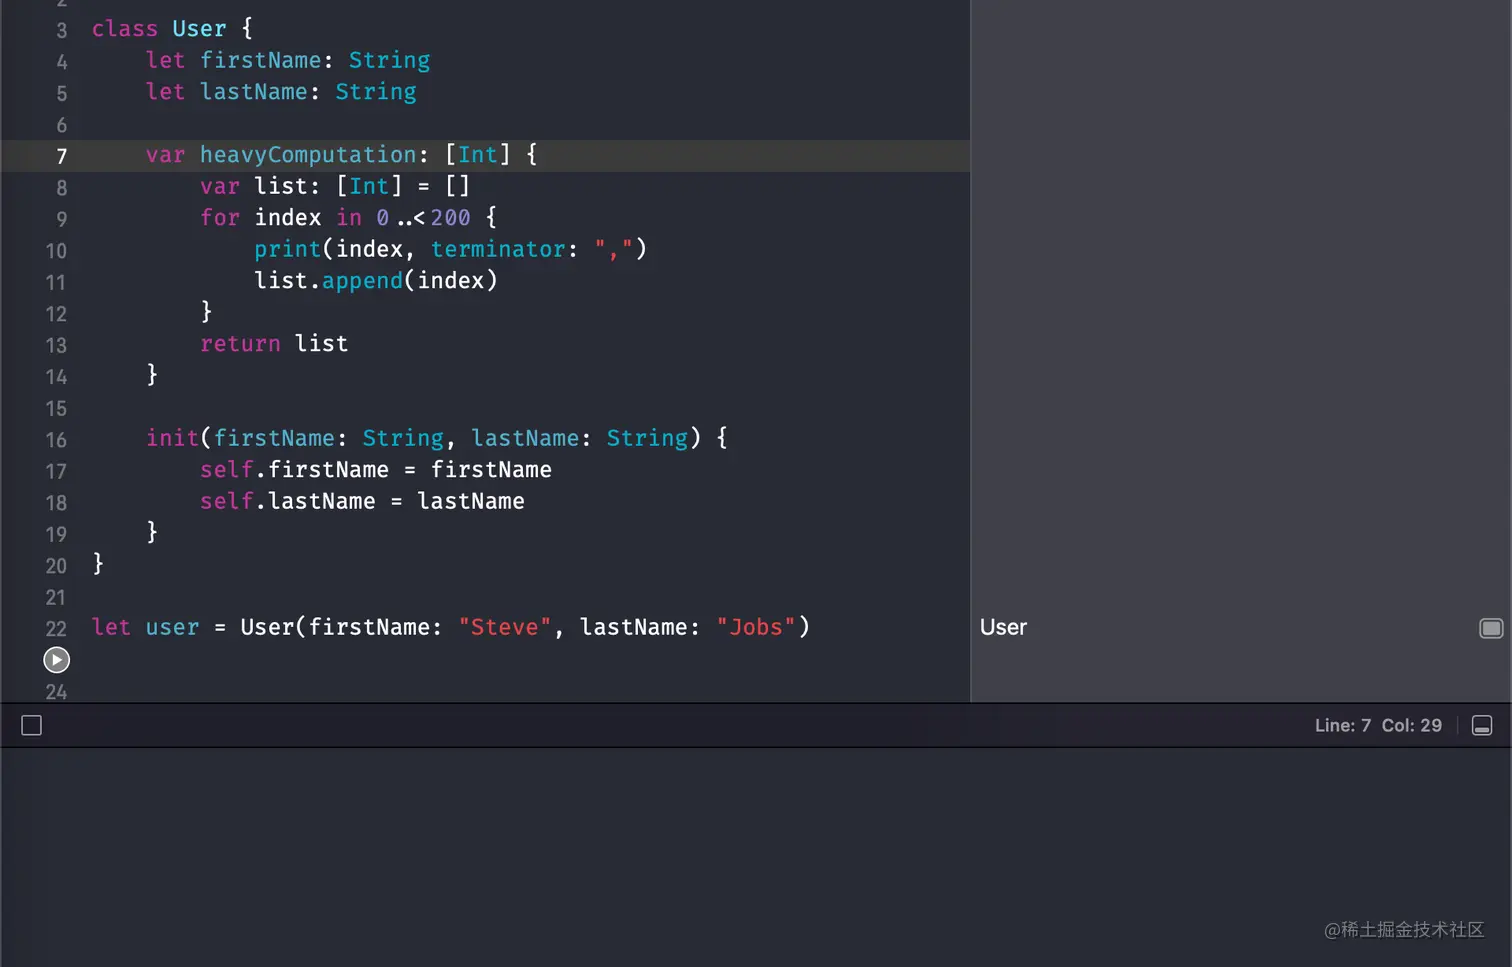
Task: Click the 'class' keyword on line 3
Action: pos(125,29)
